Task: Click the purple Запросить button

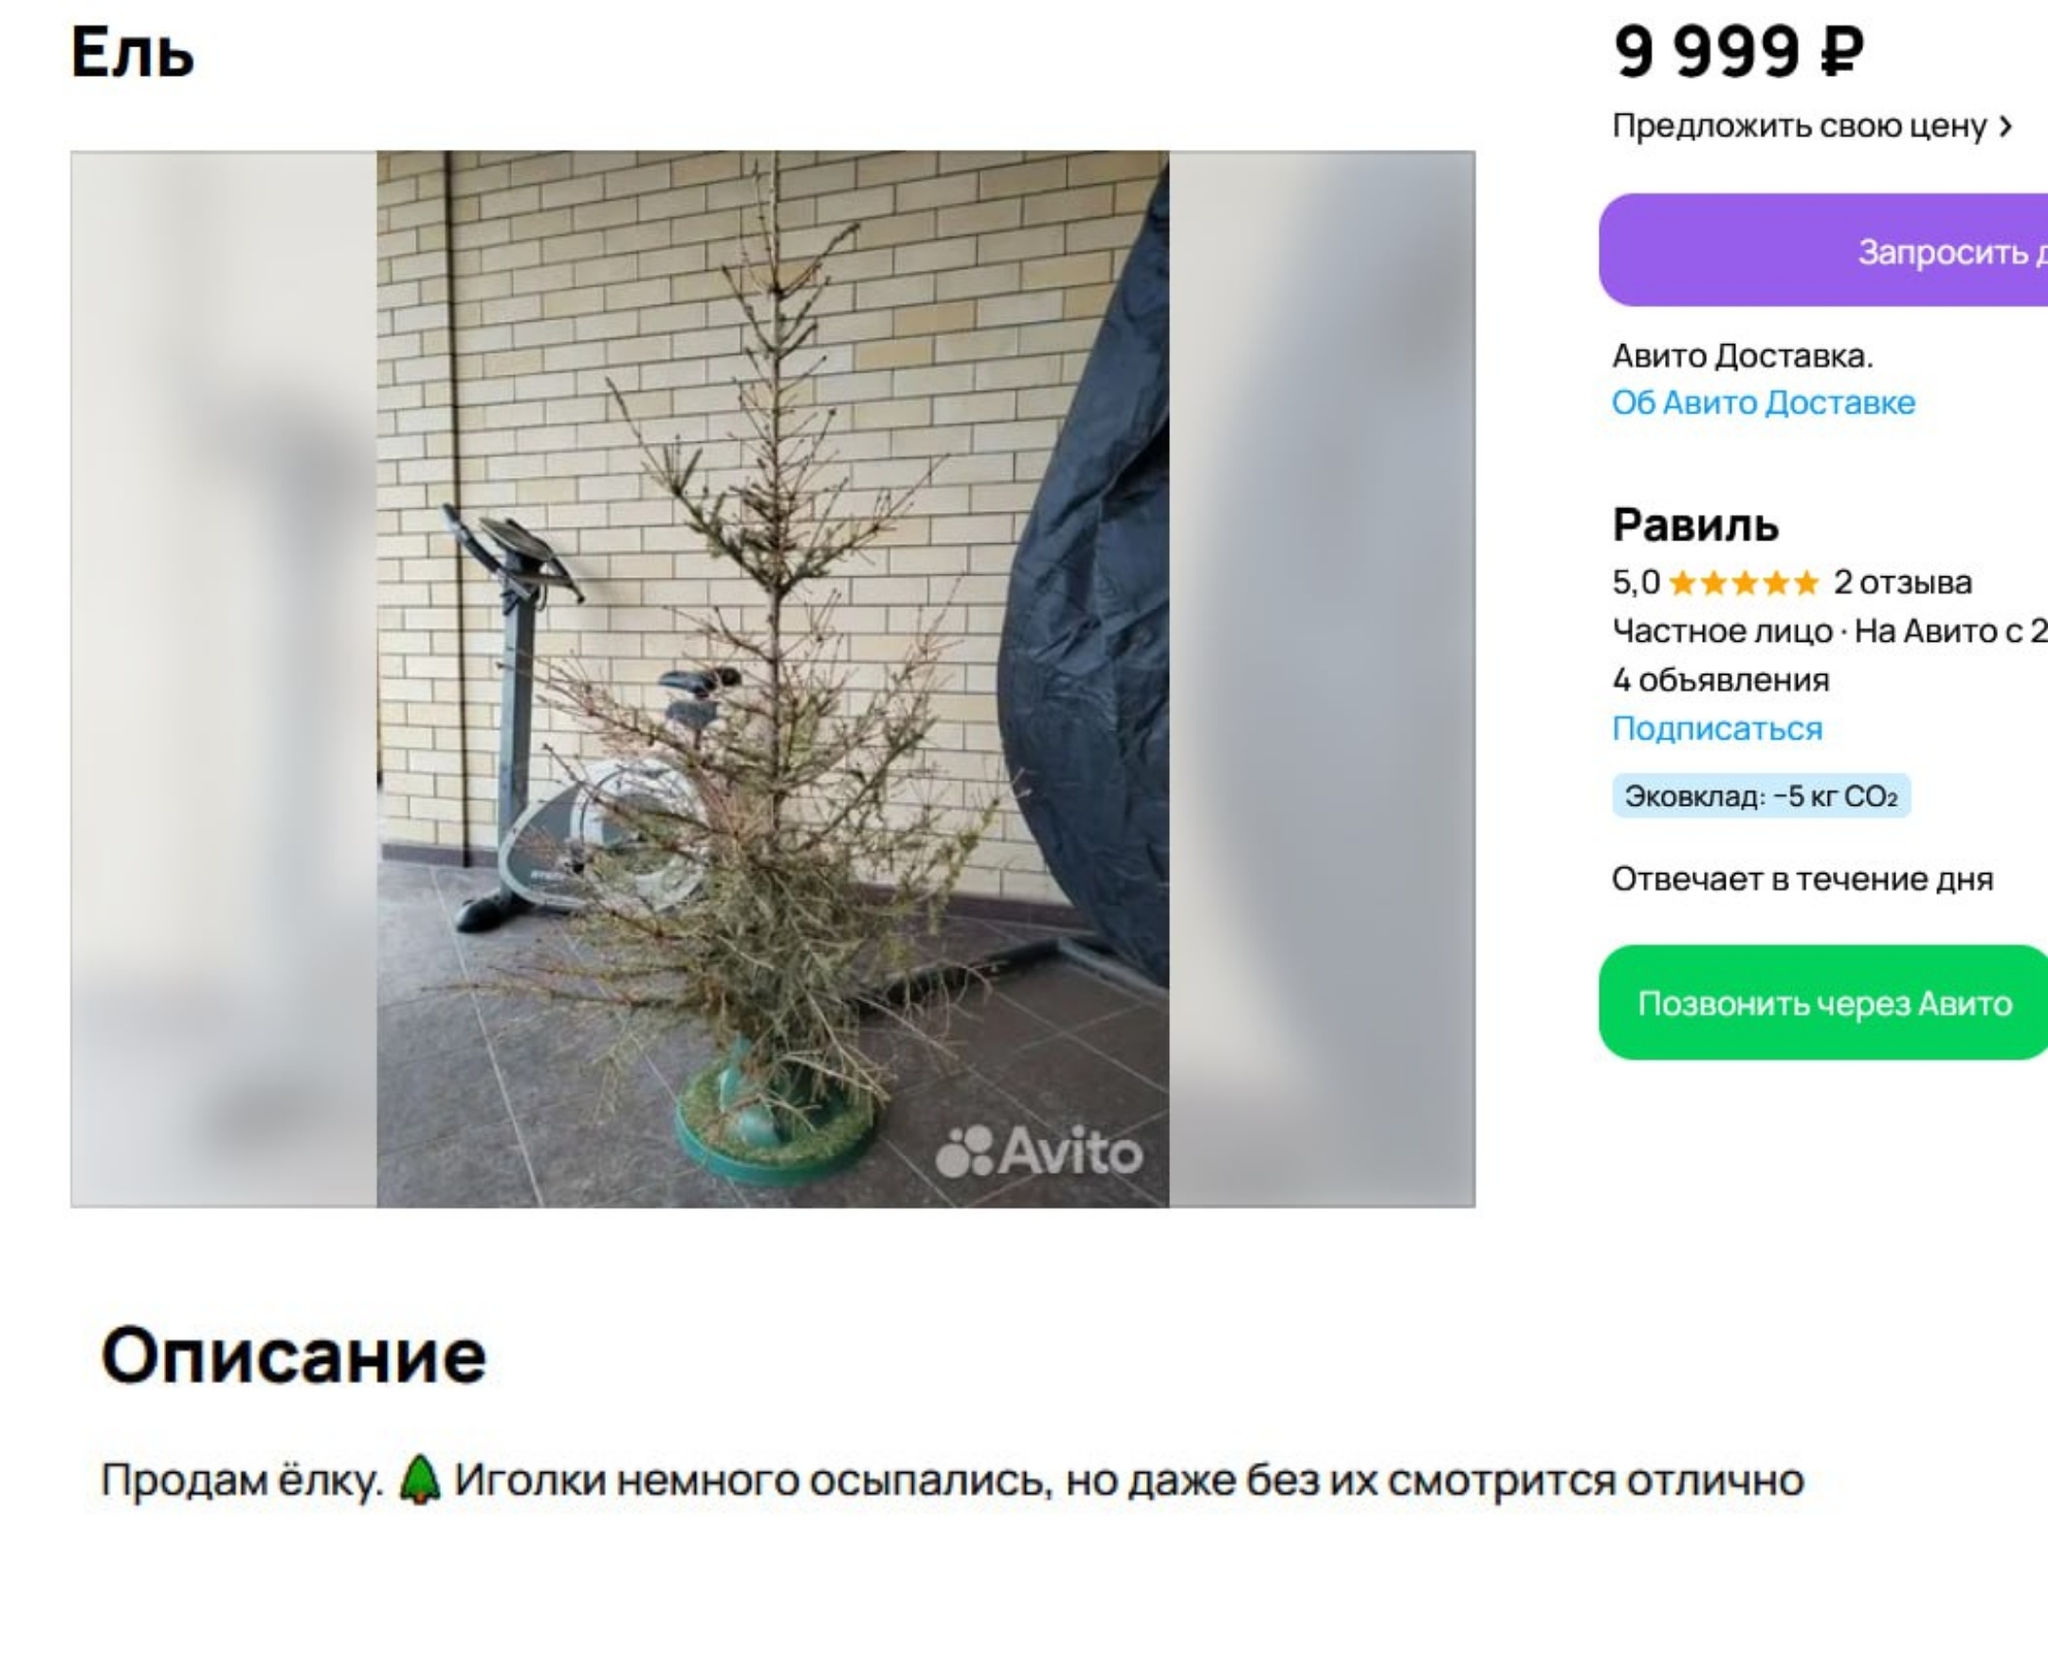Action: (x=1823, y=250)
